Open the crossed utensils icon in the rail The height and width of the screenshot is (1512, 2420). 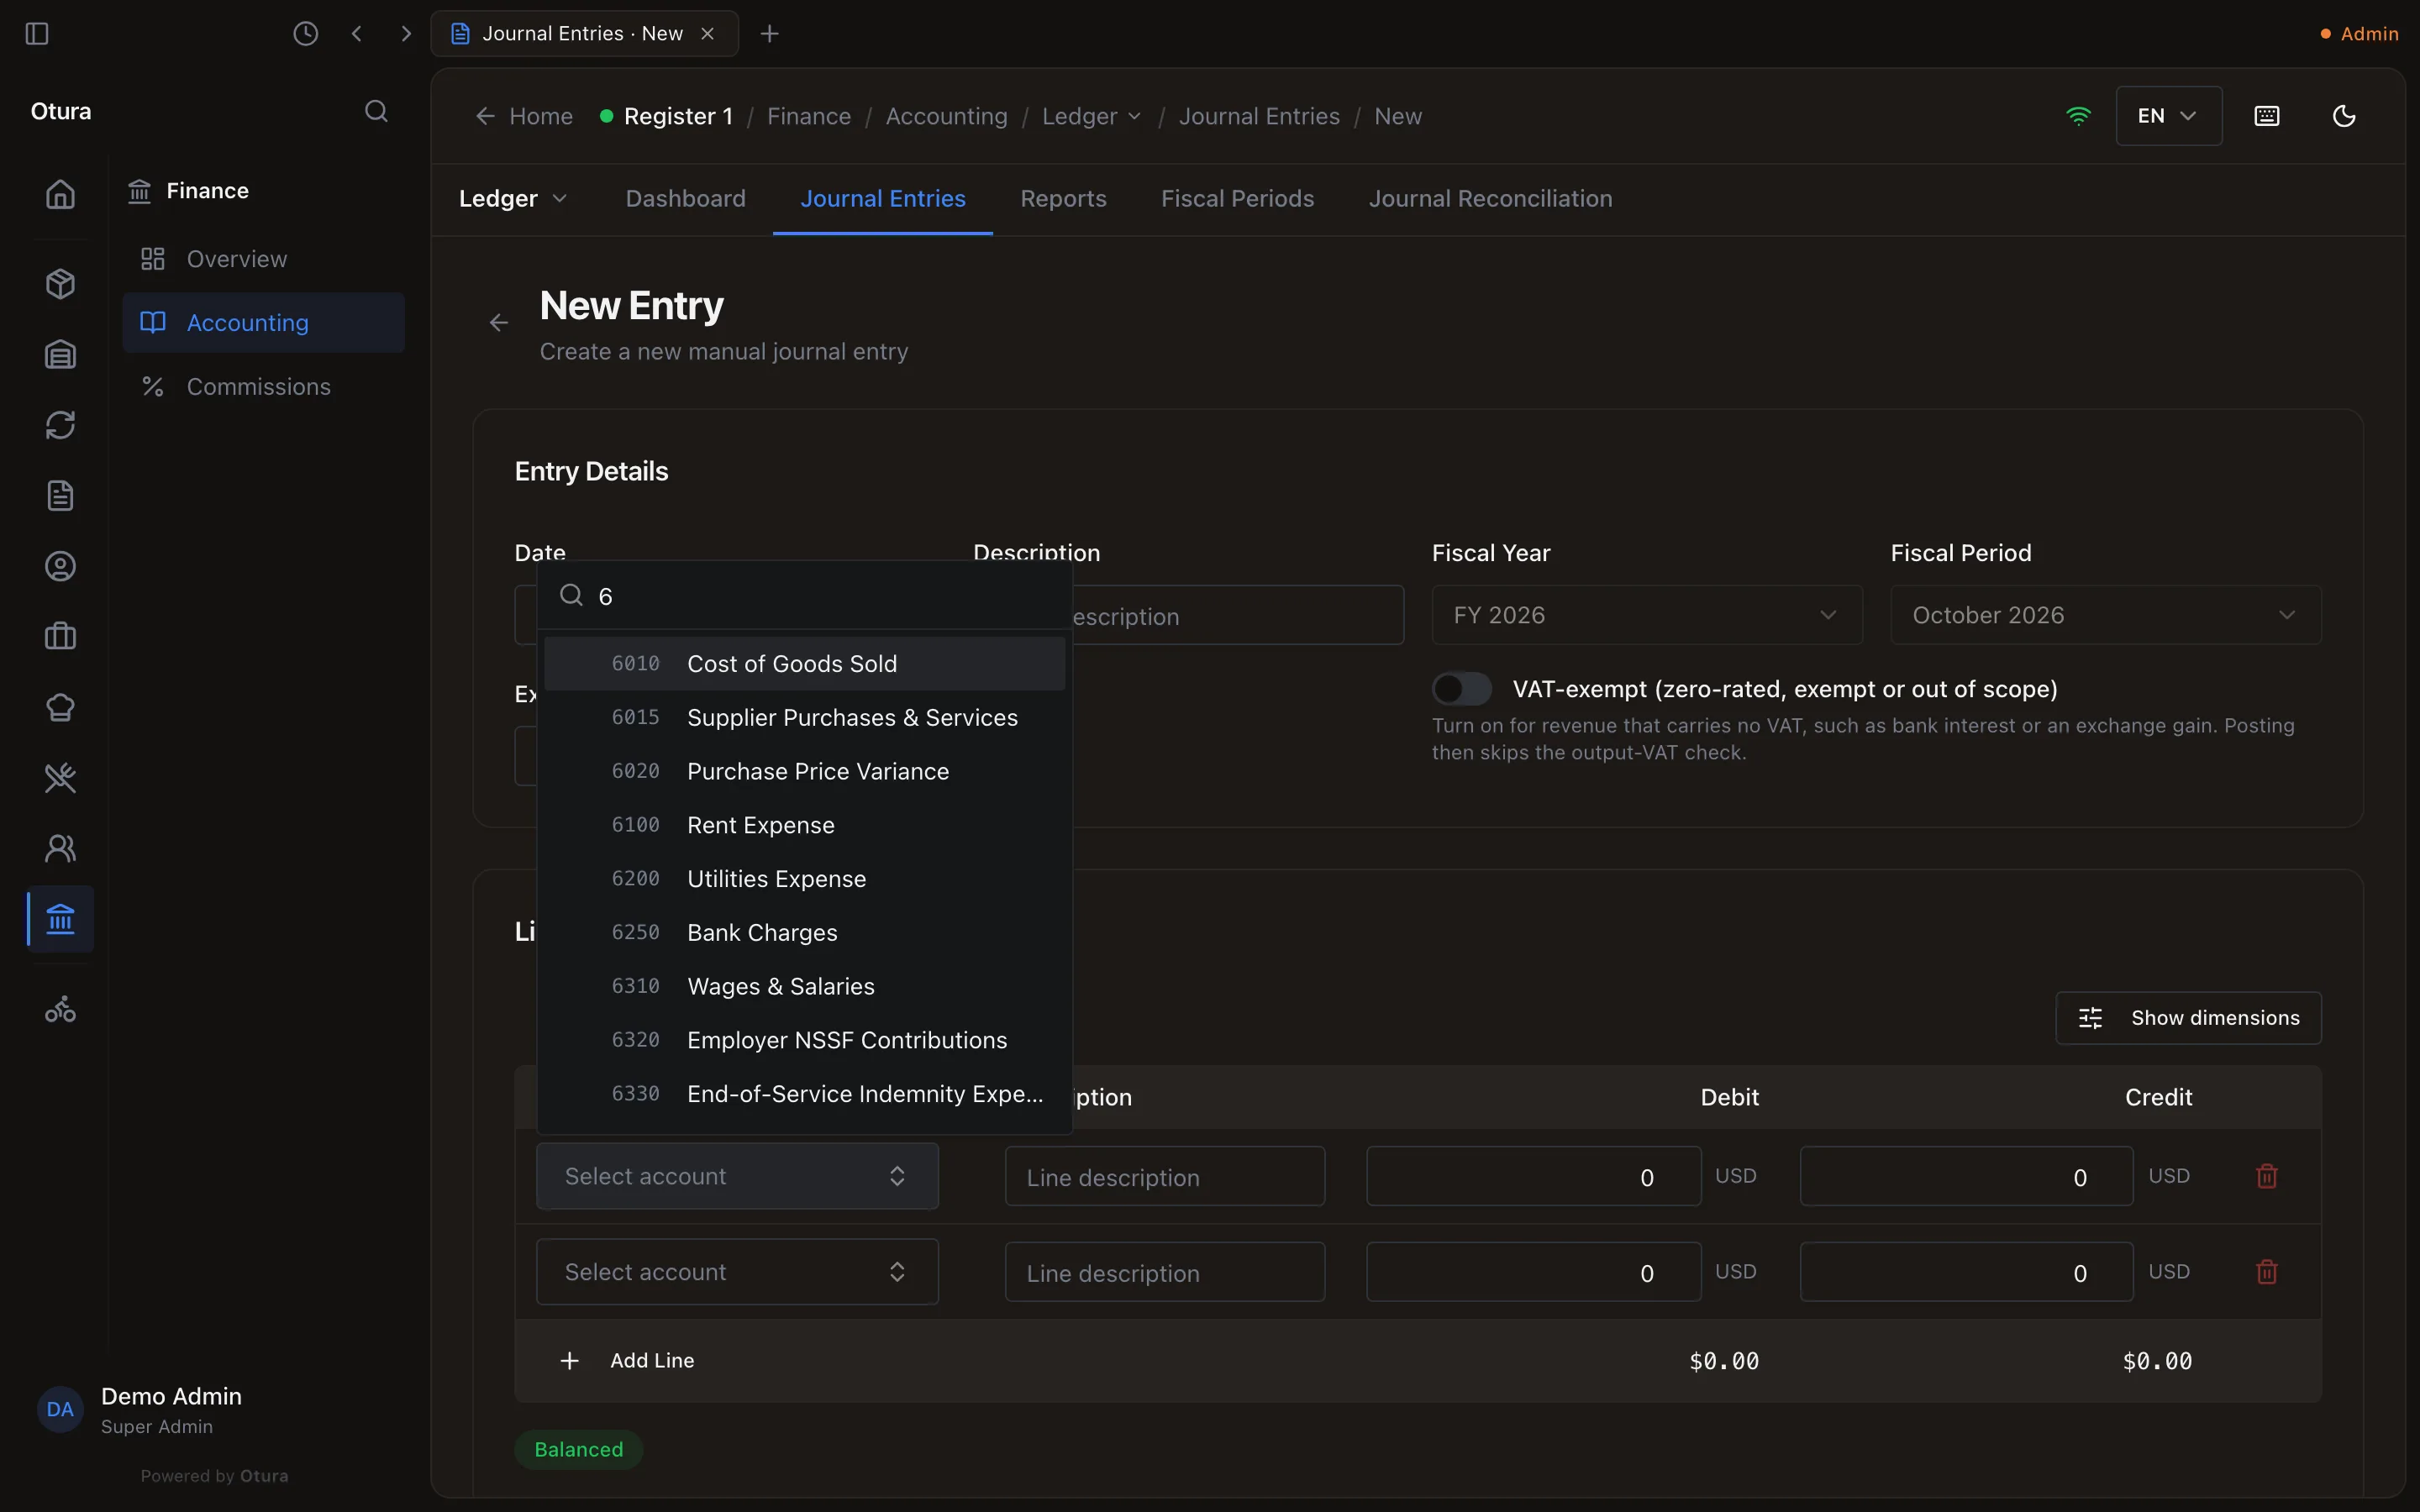point(61,778)
